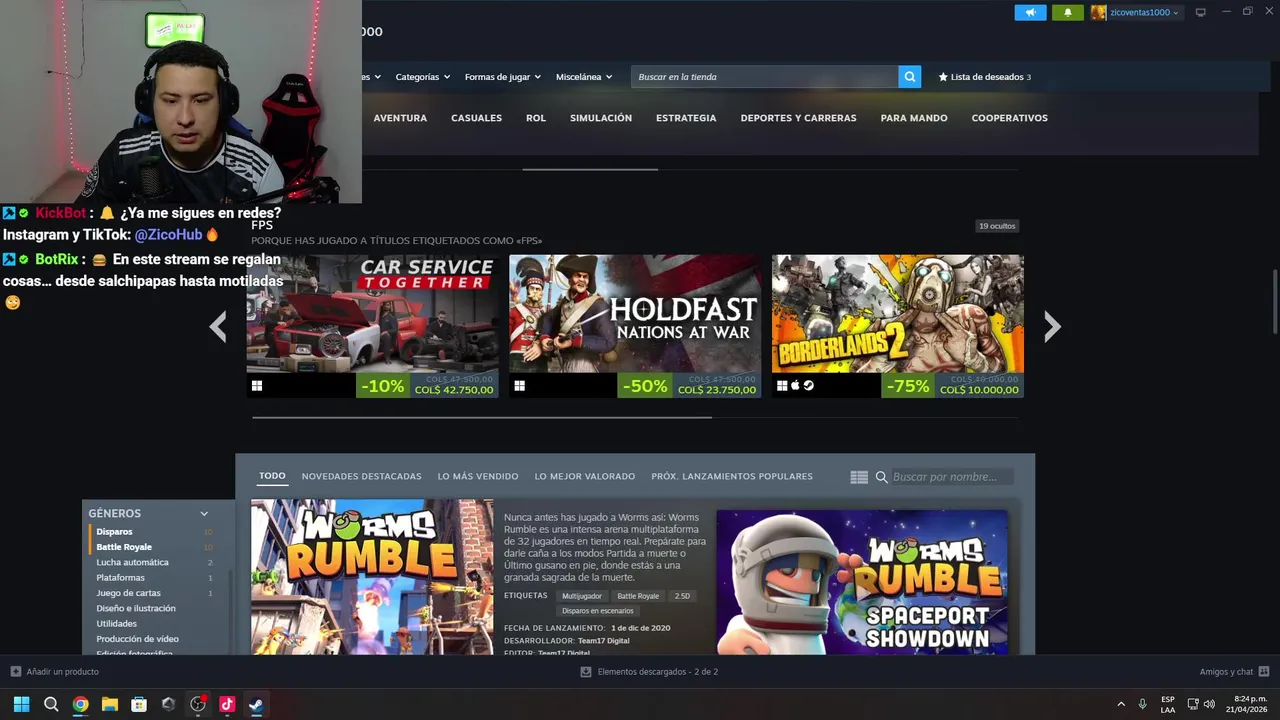Image resolution: width=1280 pixels, height=720 pixels.
Task: Expand the Formas de jugar dropdown
Action: point(502,77)
